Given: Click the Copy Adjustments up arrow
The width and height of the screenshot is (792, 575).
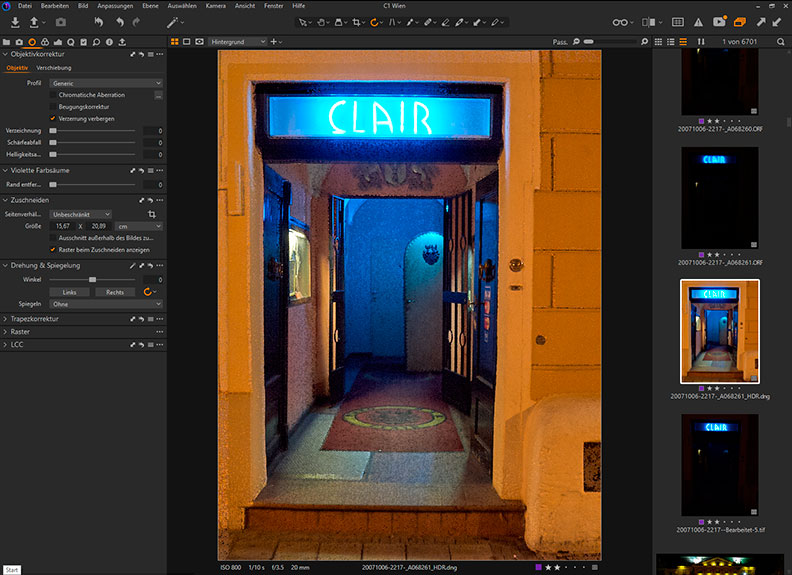Looking at the screenshot, I should [761, 22].
